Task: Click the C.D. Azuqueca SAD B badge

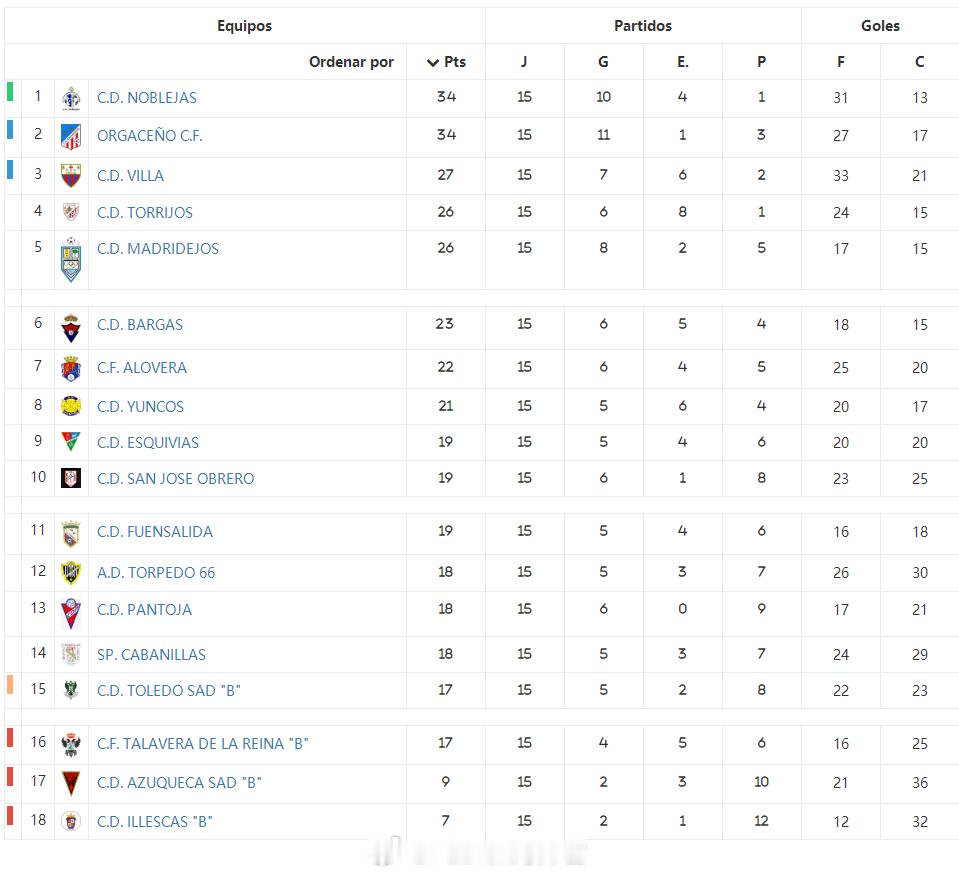Action: pos(71,783)
